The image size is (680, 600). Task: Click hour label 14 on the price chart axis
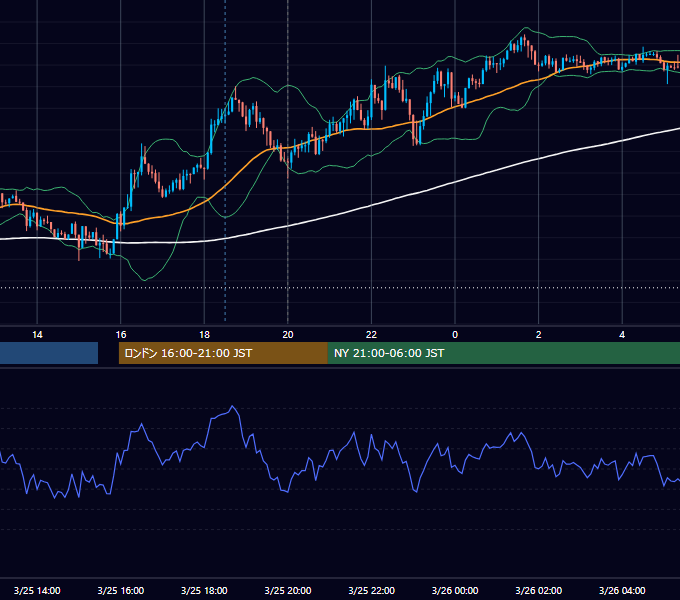click(x=37, y=335)
